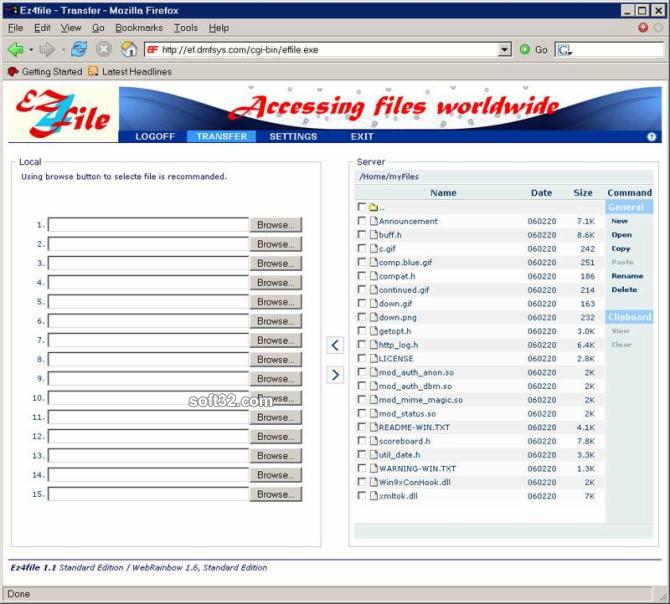
Task: Open the help question mark icon
Action: coord(651,137)
